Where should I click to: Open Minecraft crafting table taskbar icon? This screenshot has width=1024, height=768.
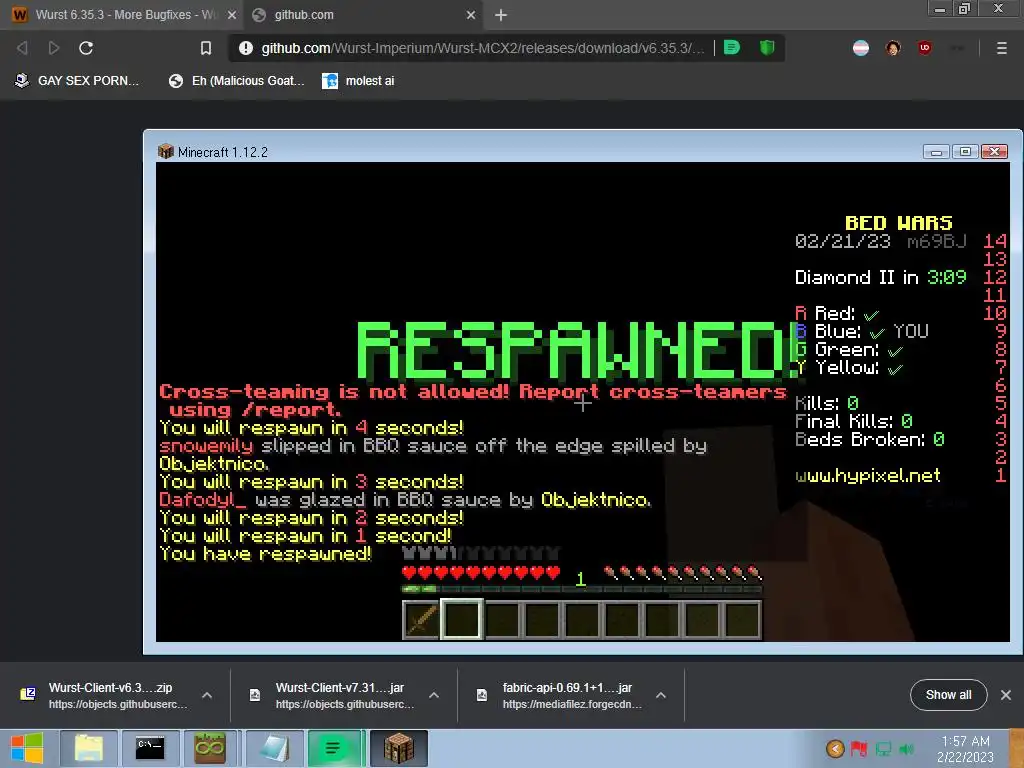point(398,748)
